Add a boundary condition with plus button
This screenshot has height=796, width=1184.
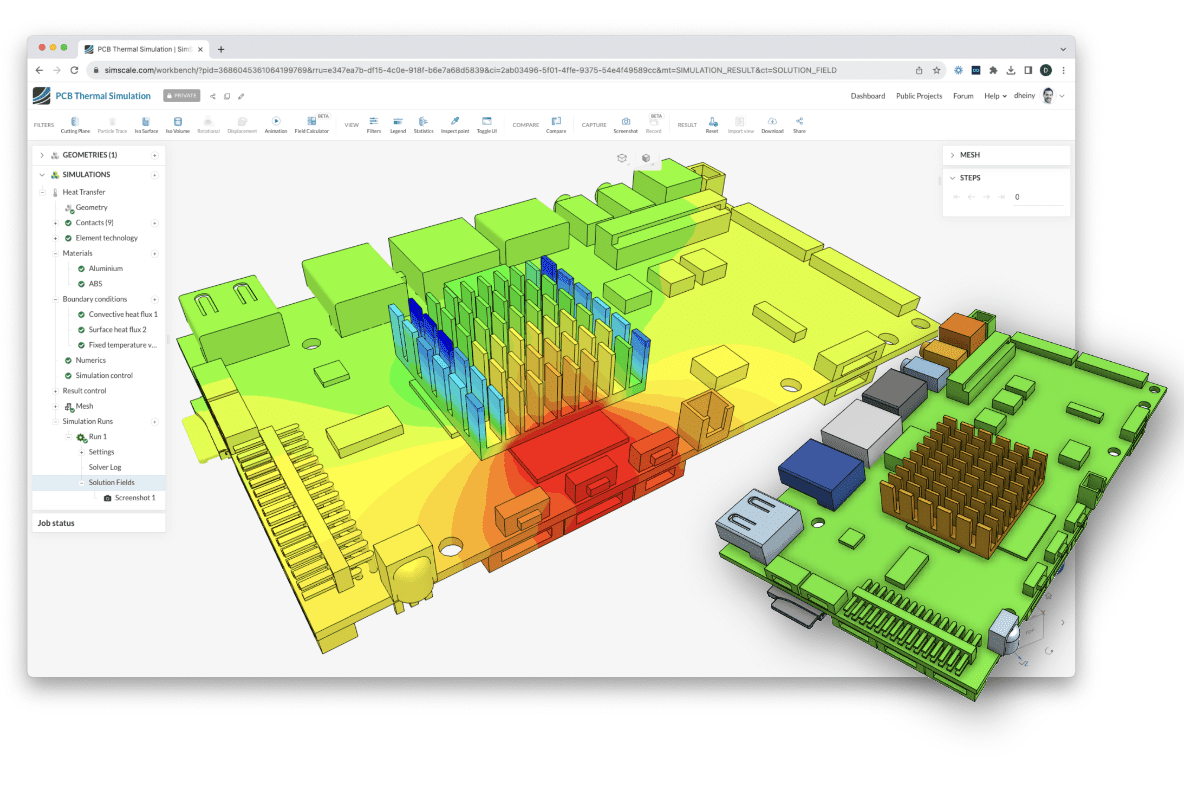pos(155,299)
